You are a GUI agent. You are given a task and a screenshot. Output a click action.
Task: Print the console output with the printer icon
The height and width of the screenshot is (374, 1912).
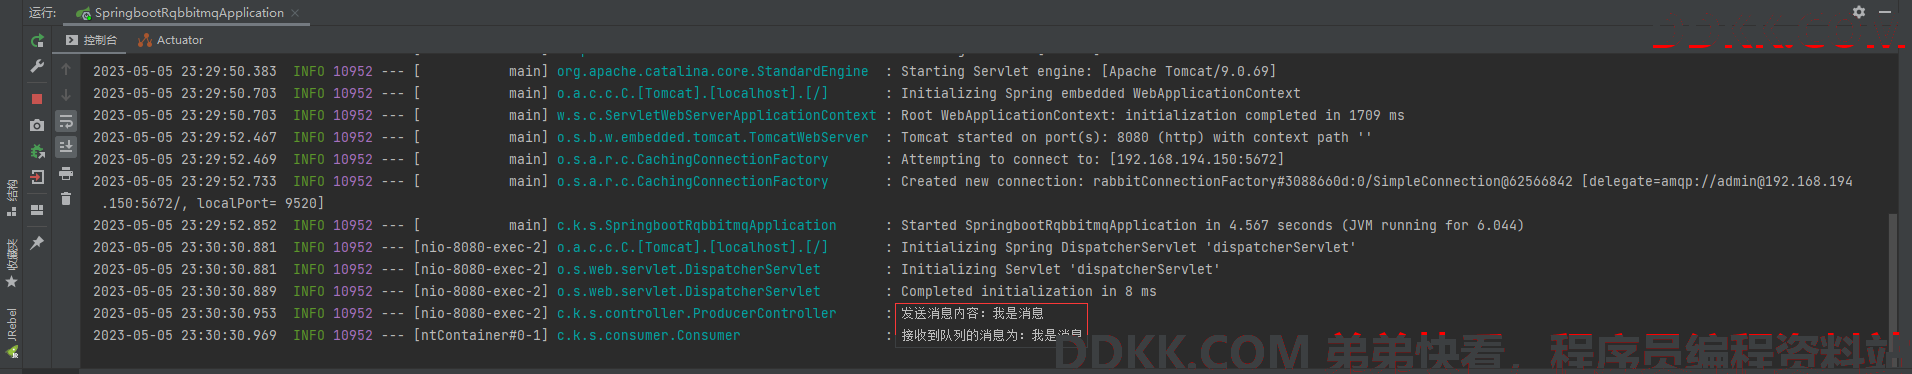coord(66,174)
